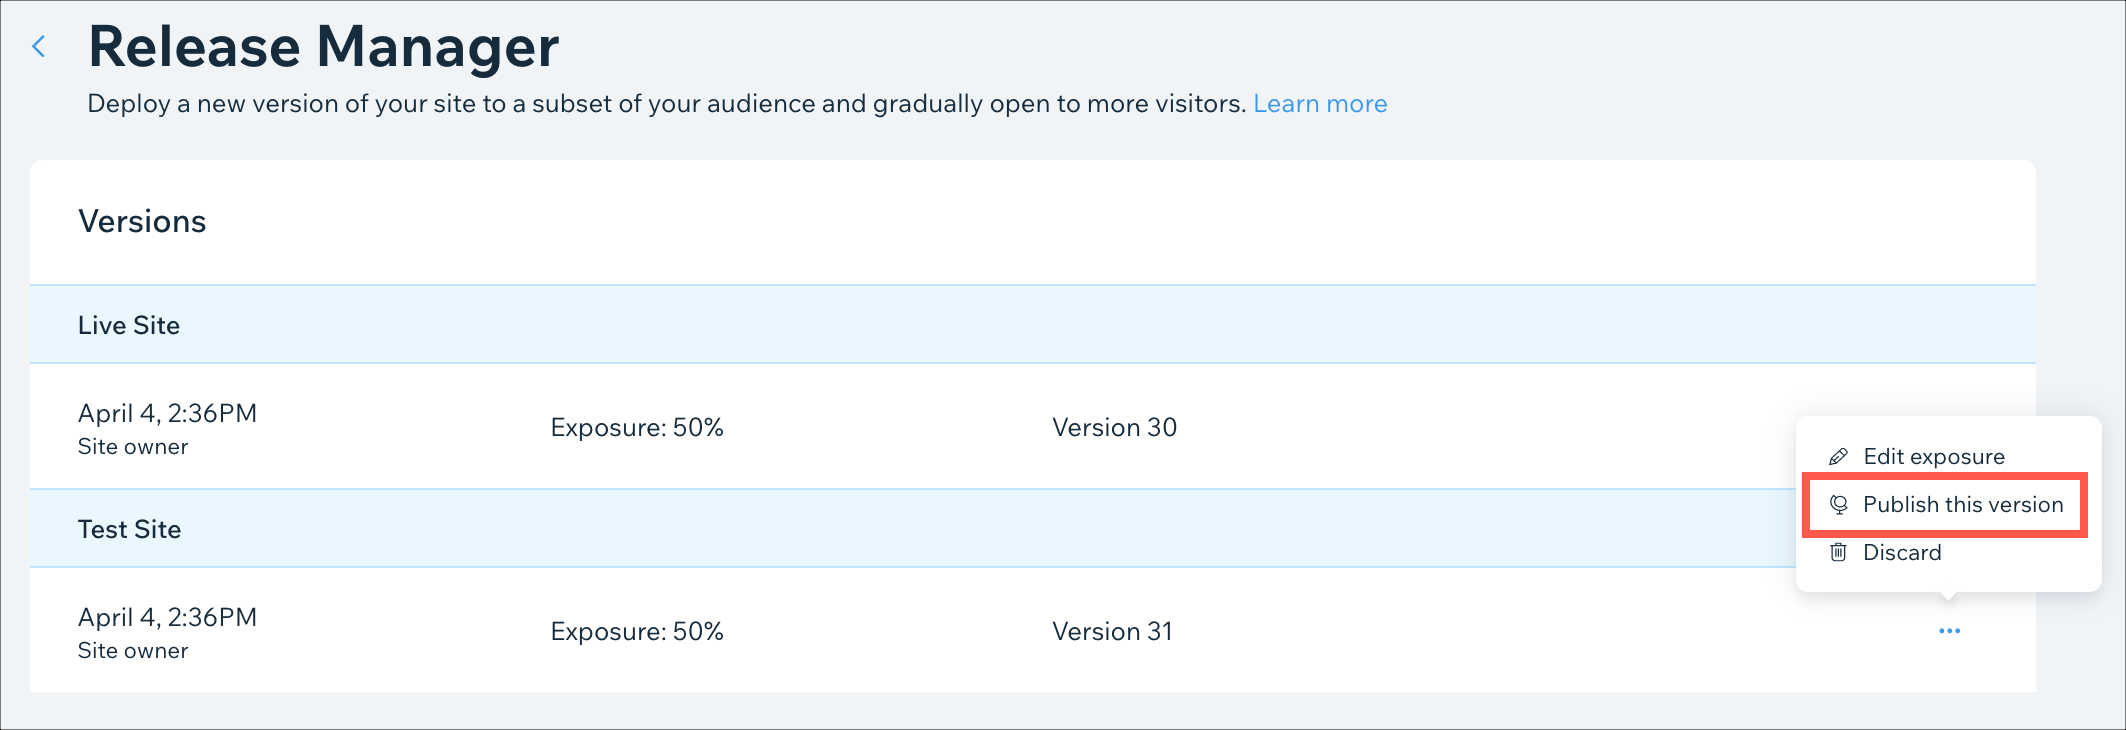Image resolution: width=2126 pixels, height=730 pixels.
Task: Open the three-dots menu for Version 31
Action: pyautogui.click(x=1949, y=631)
